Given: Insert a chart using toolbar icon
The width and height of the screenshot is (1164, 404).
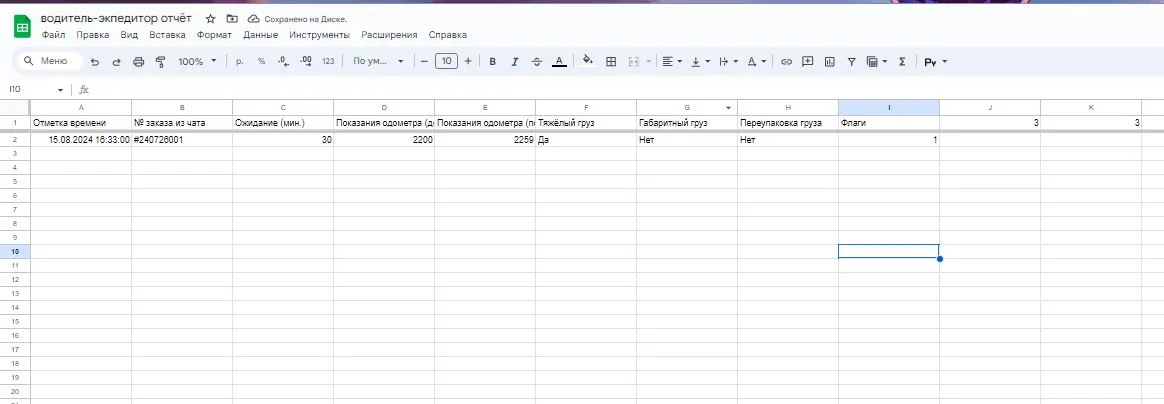Looking at the screenshot, I should click(829, 62).
